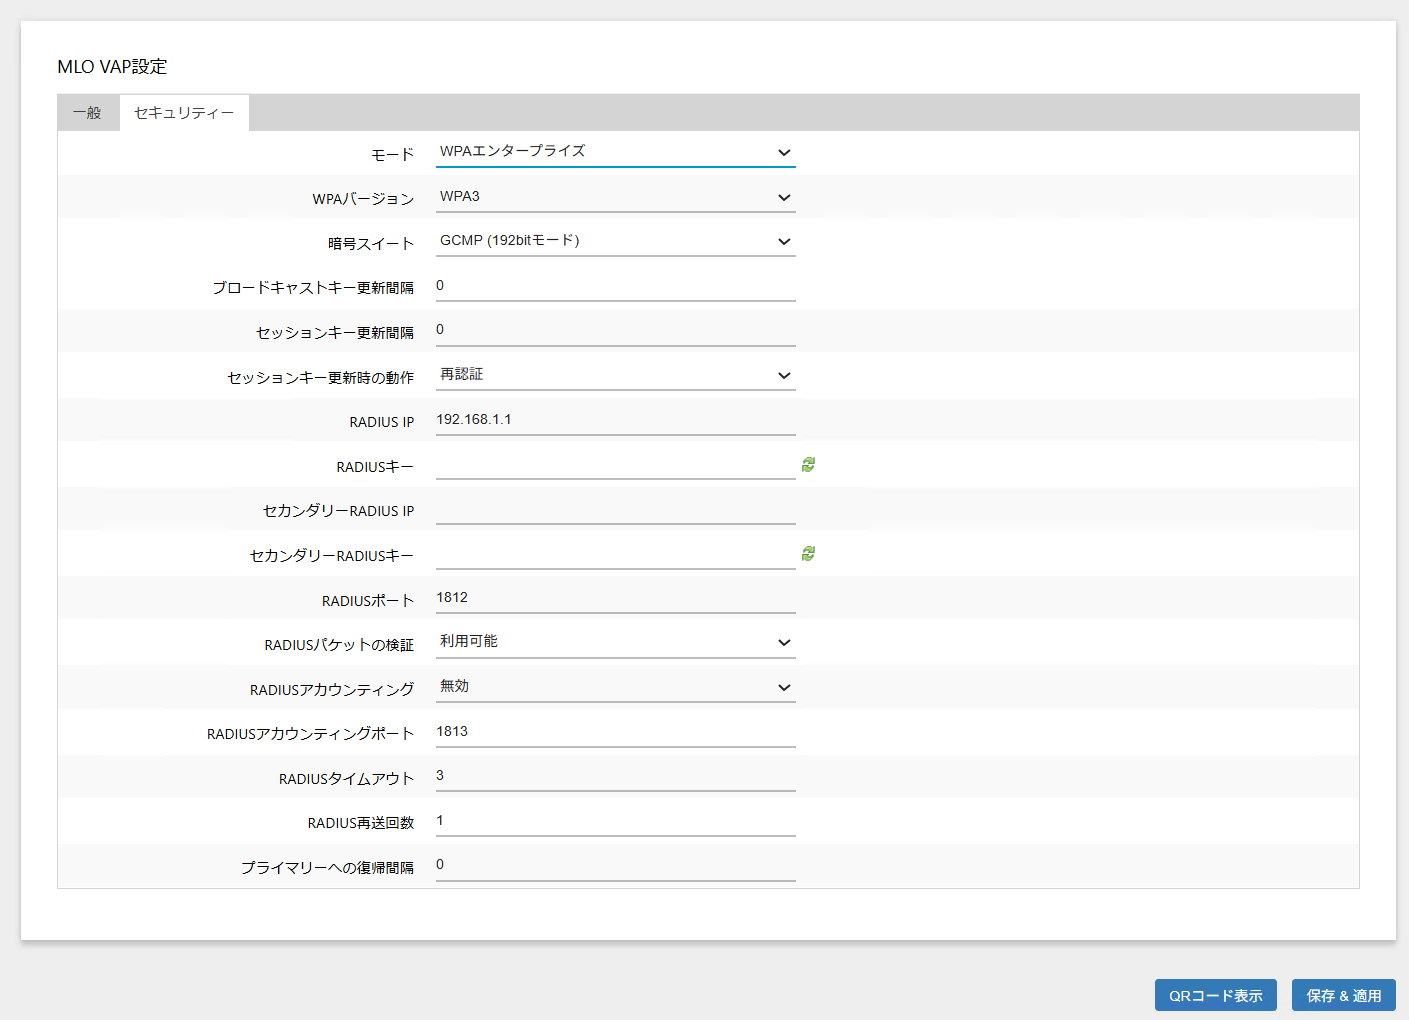Expand セッションキー更新時の動作 dropdown
1409x1020 pixels.
(615, 375)
